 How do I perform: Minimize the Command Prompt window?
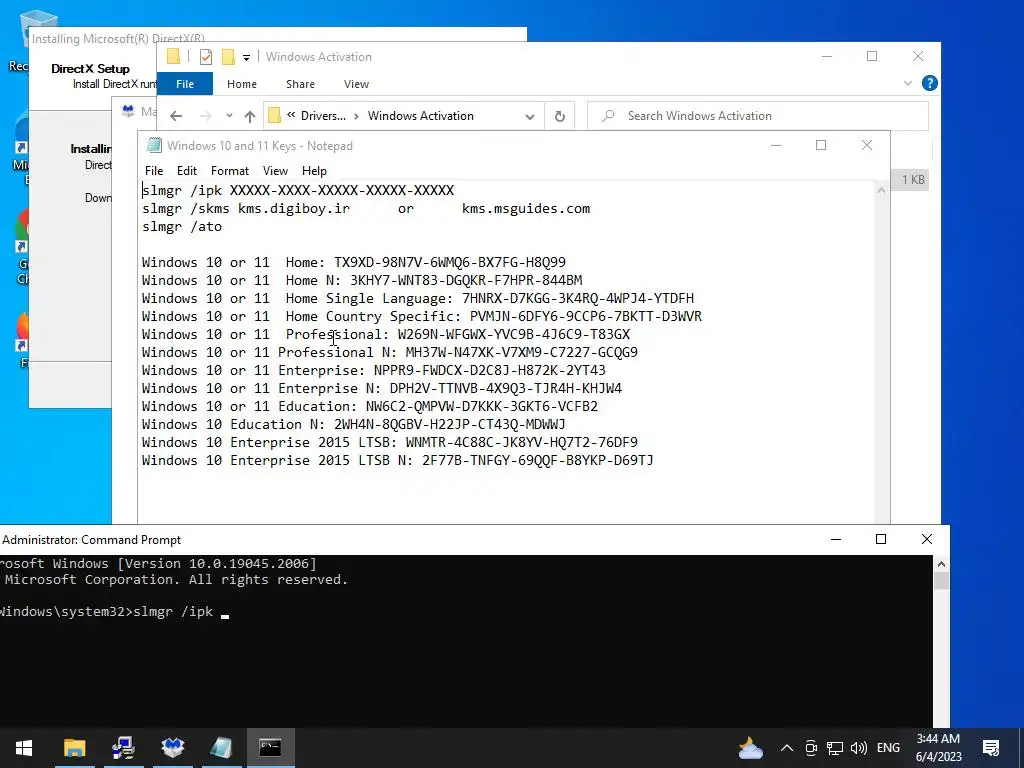[835, 539]
